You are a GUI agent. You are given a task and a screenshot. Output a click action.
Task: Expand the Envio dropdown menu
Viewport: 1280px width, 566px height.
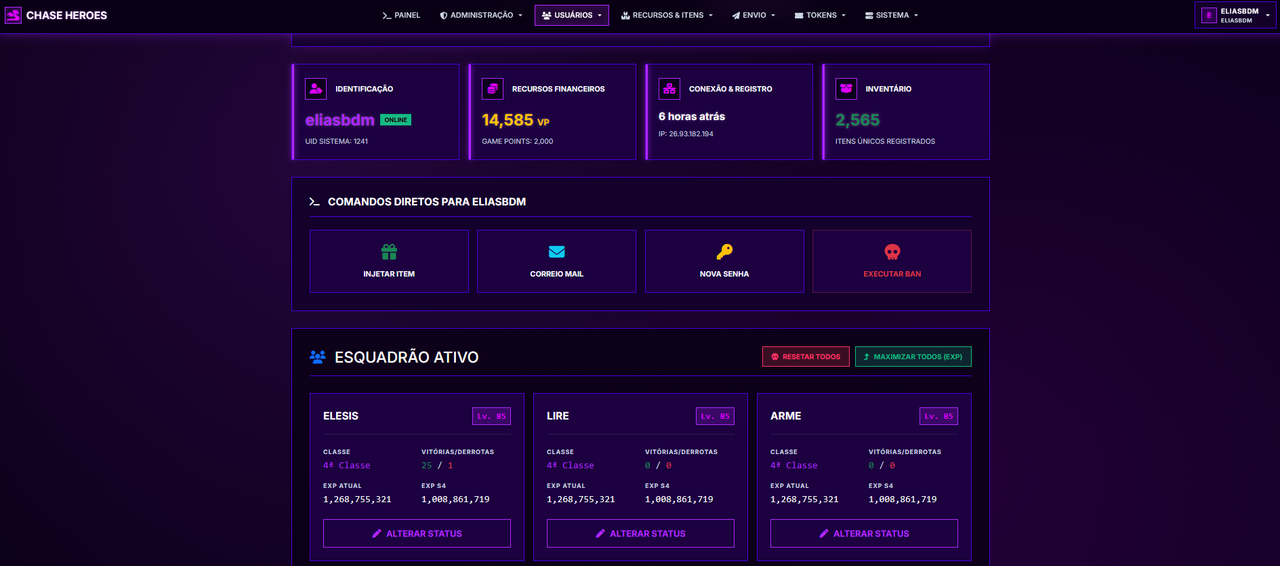click(x=754, y=15)
